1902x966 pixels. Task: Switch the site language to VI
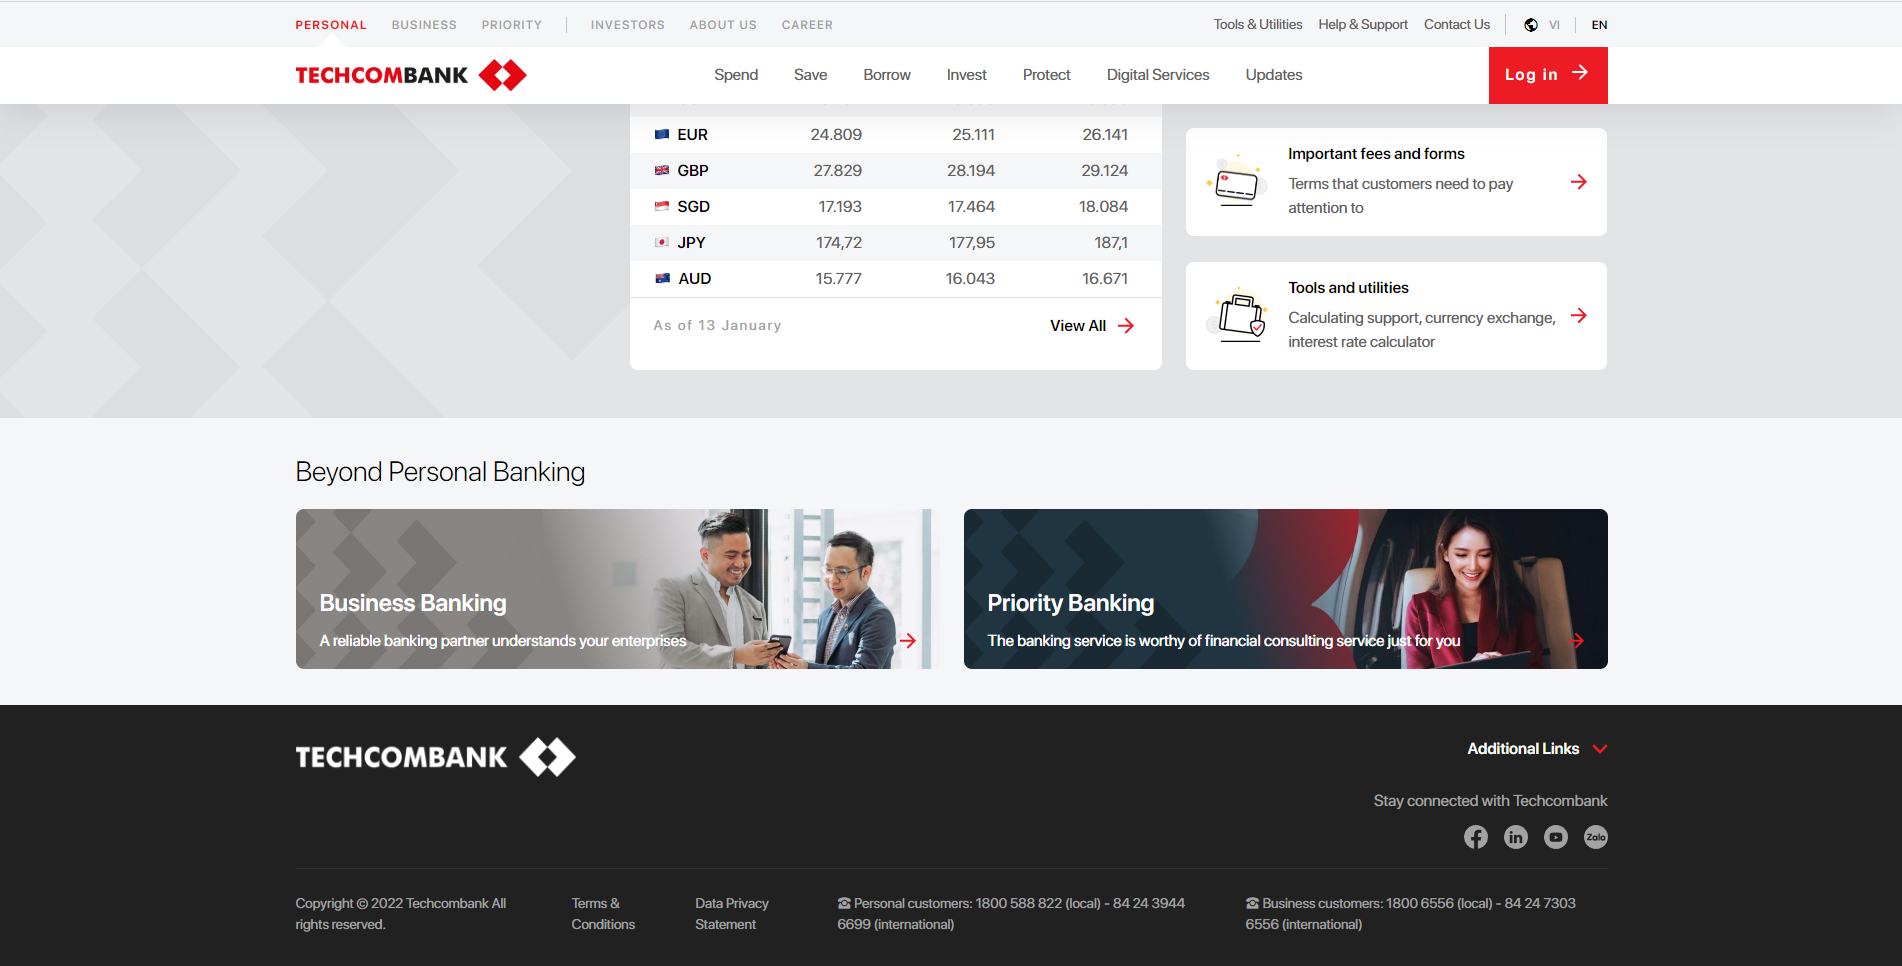pos(1554,24)
